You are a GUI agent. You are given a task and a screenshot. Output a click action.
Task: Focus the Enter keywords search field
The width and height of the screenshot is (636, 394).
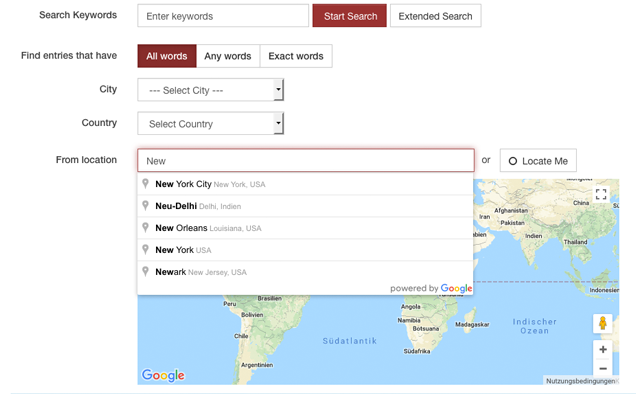[x=223, y=16]
